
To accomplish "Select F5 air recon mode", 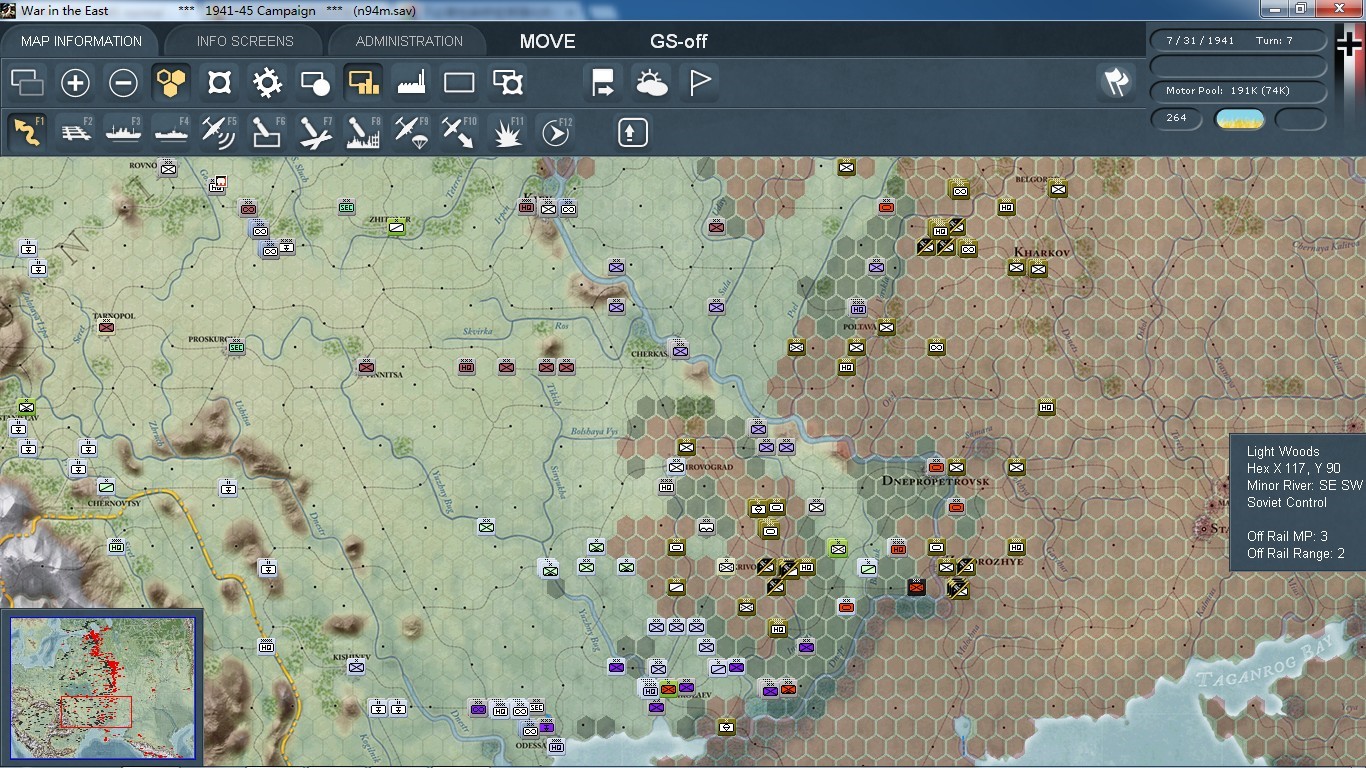I will [219, 131].
